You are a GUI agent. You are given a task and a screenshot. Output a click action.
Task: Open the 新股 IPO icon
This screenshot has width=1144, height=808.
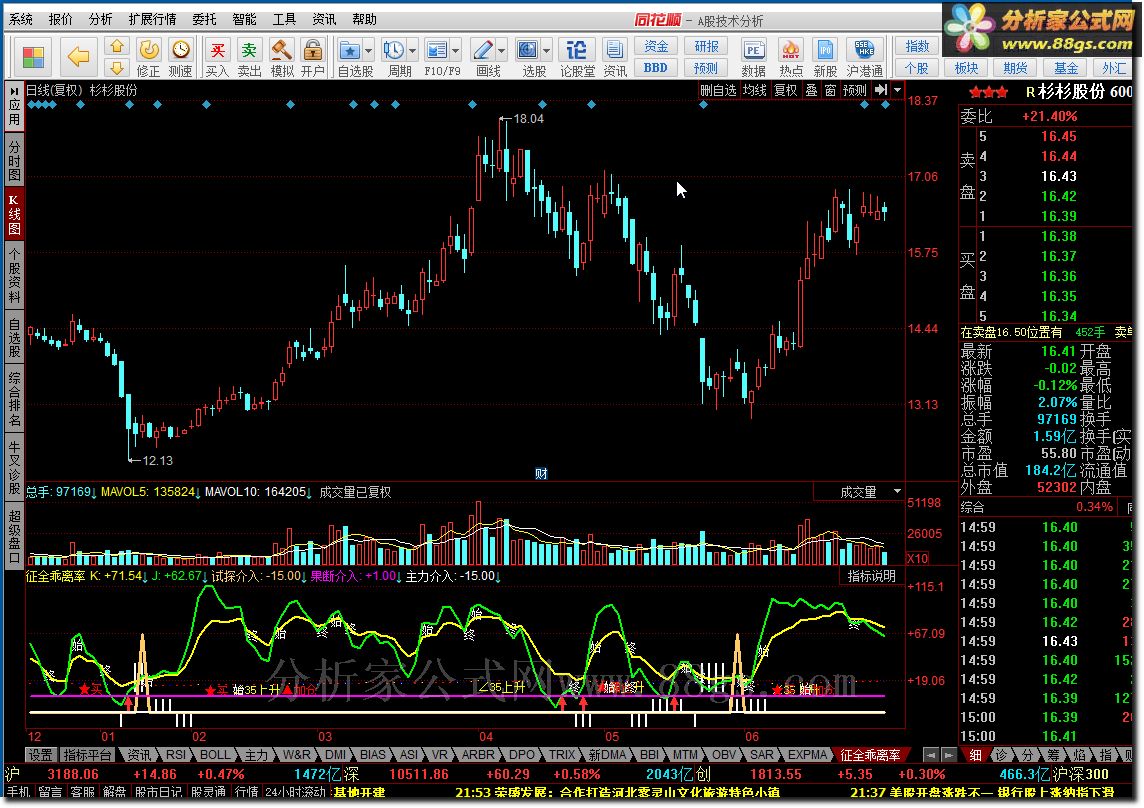[825, 50]
